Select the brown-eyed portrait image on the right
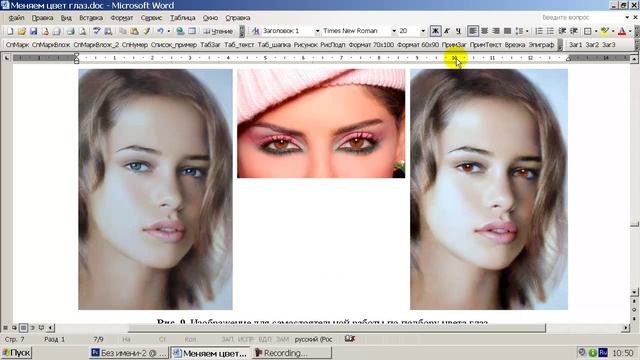Viewport: 640px width, 360px height. (x=489, y=189)
